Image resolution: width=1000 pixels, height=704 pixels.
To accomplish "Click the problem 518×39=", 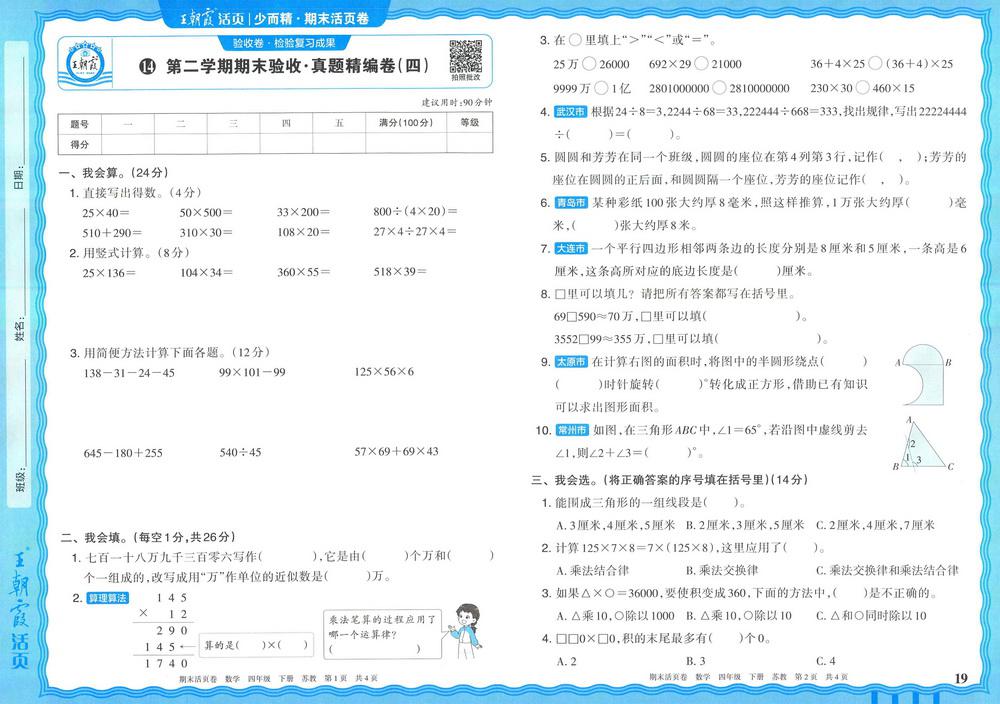I will point(400,272).
